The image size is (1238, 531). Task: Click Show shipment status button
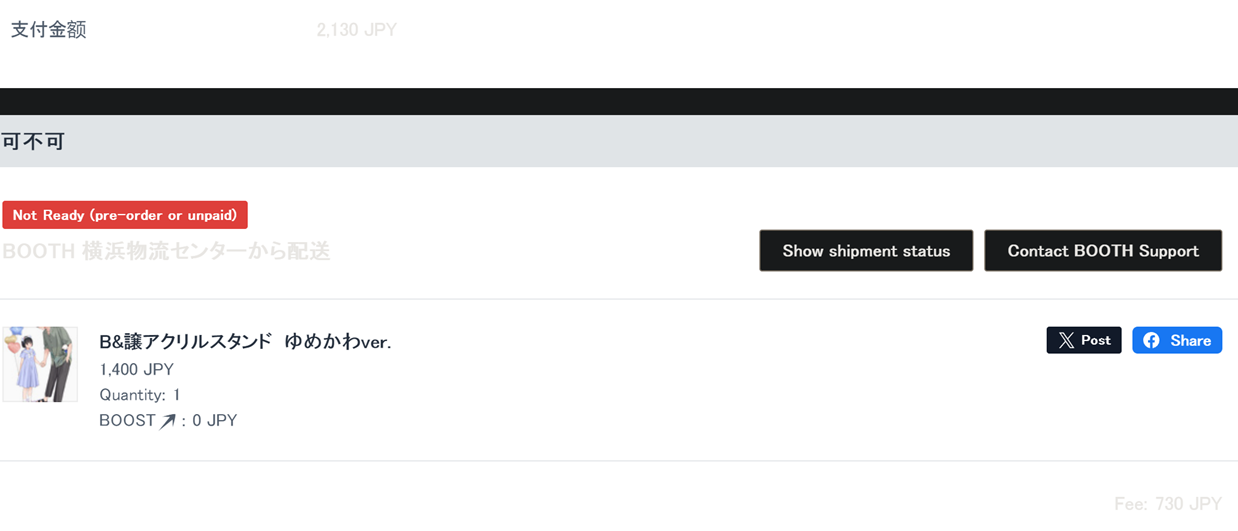(x=866, y=251)
